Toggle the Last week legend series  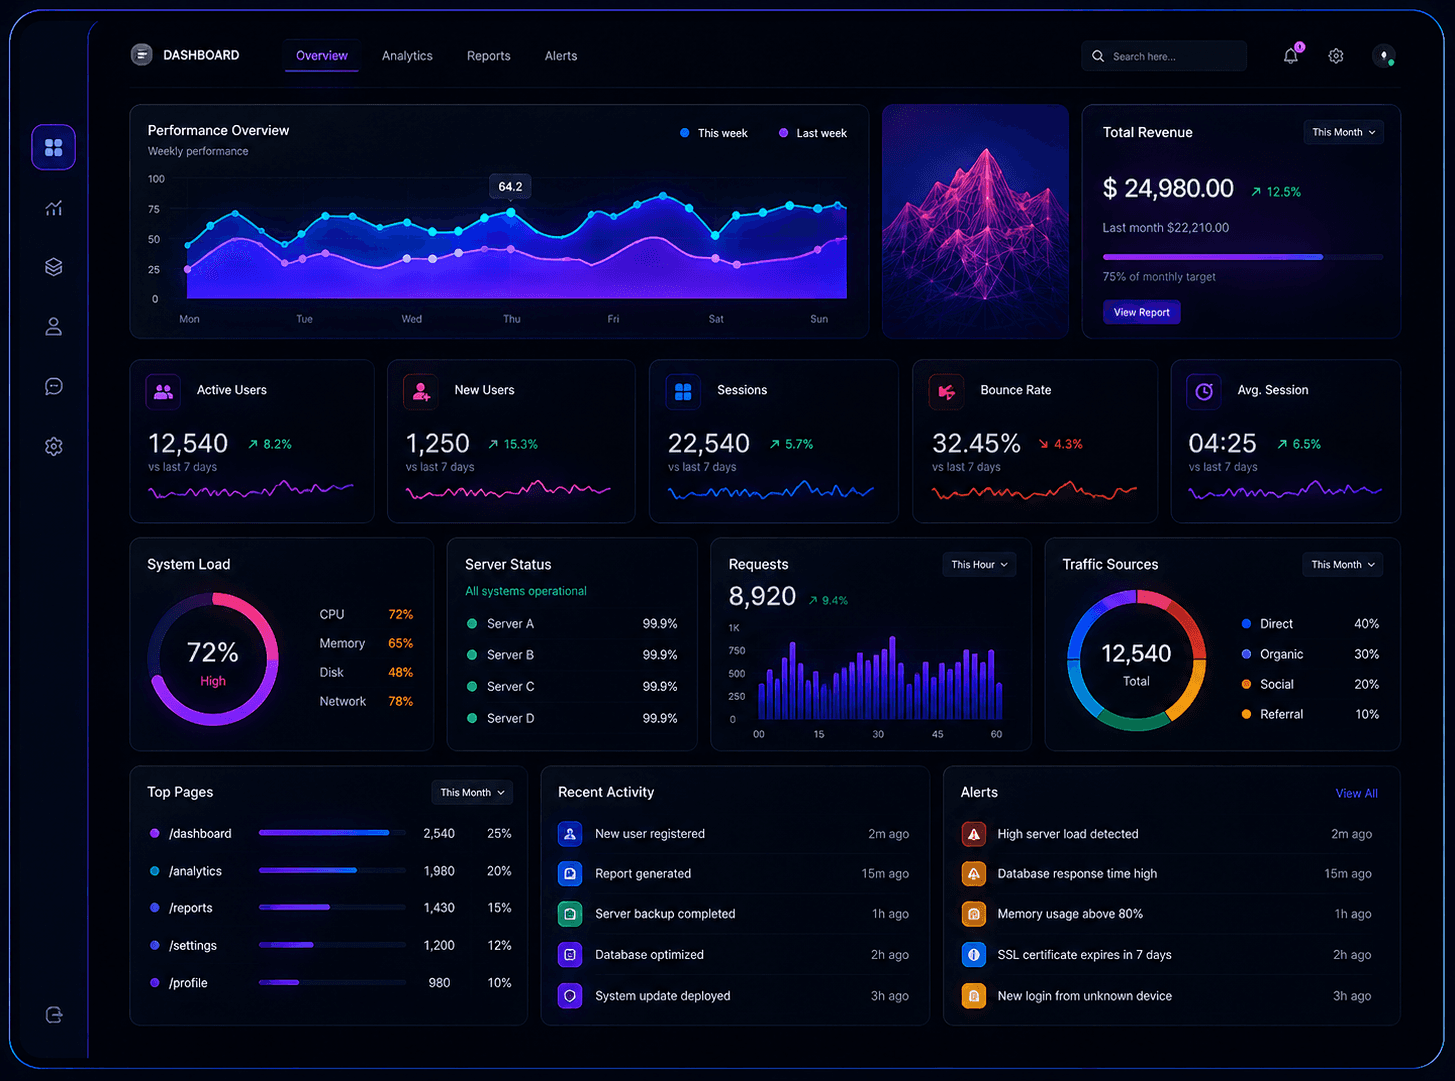813,133
